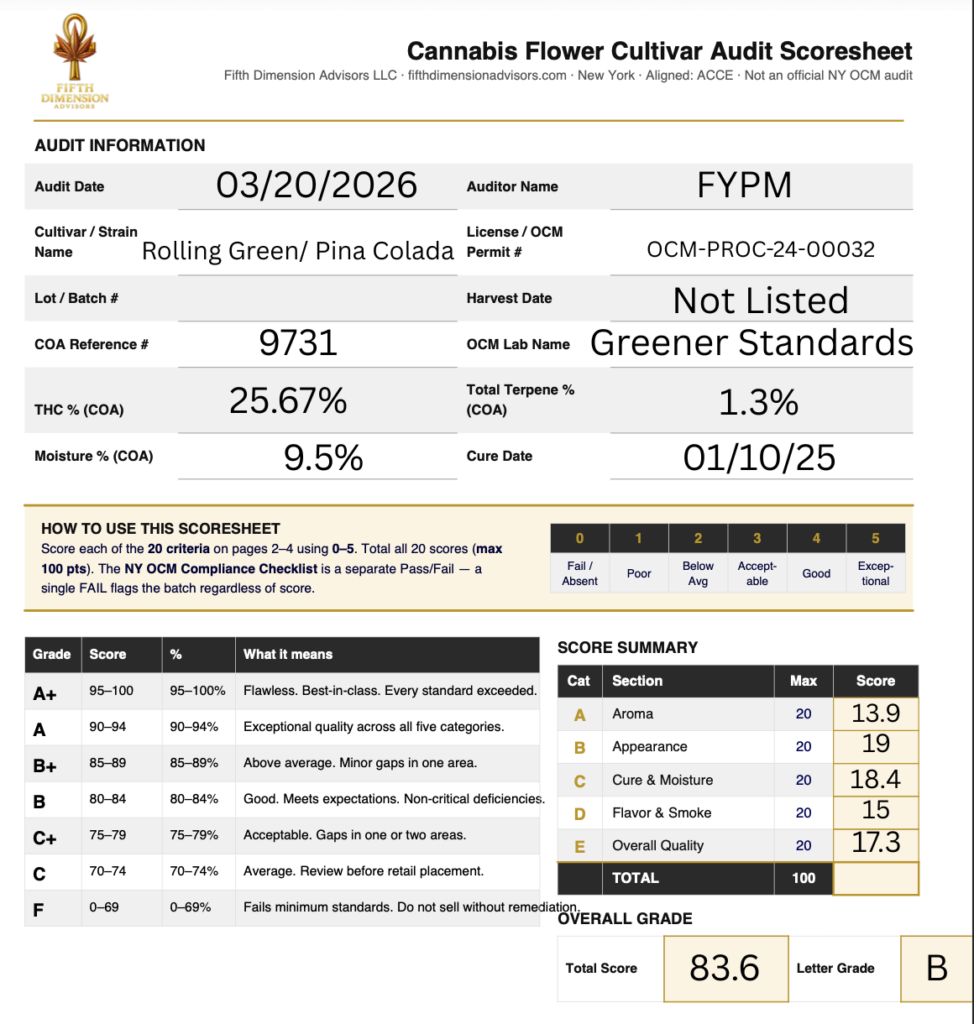Click the Flavor & Smoke score box

tap(875, 812)
